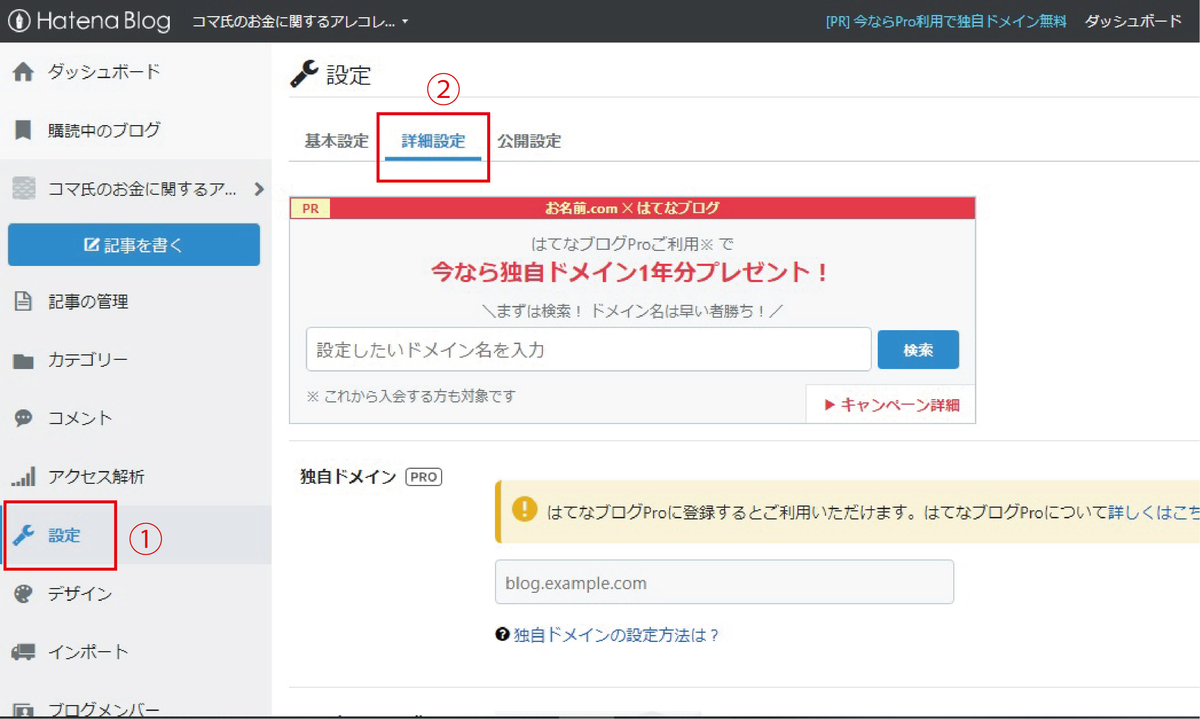Open キャンペーン詳細 link

pos(891,405)
